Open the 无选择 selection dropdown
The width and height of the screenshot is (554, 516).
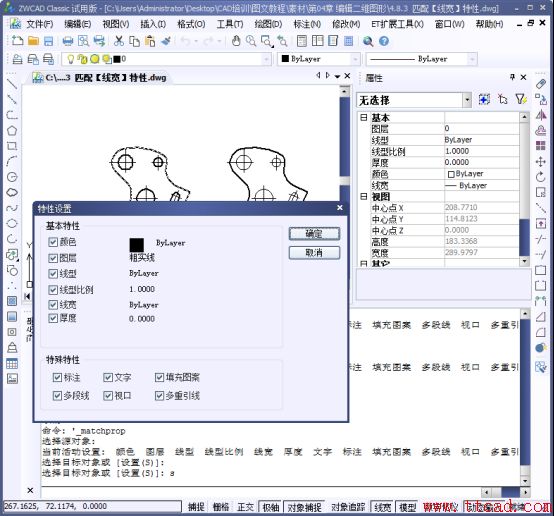coord(414,100)
